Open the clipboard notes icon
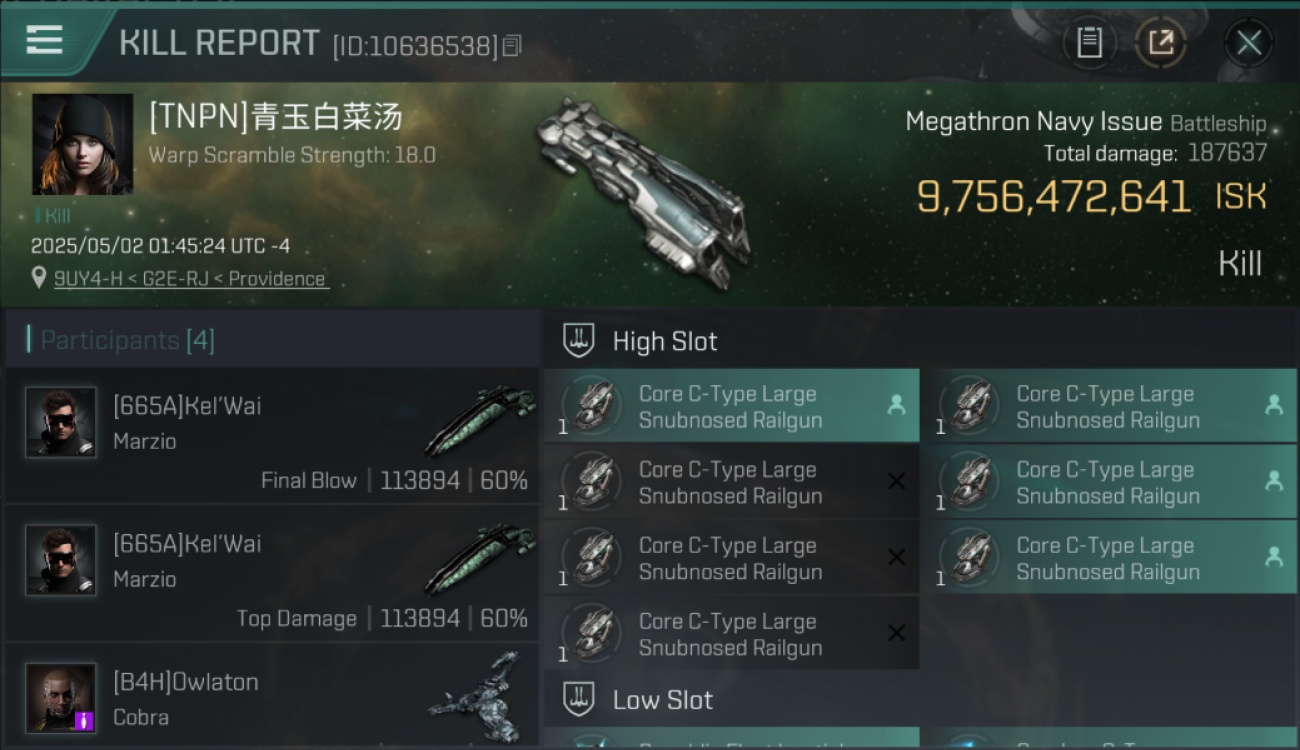The image size is (1300, 750). point(1089,42)
